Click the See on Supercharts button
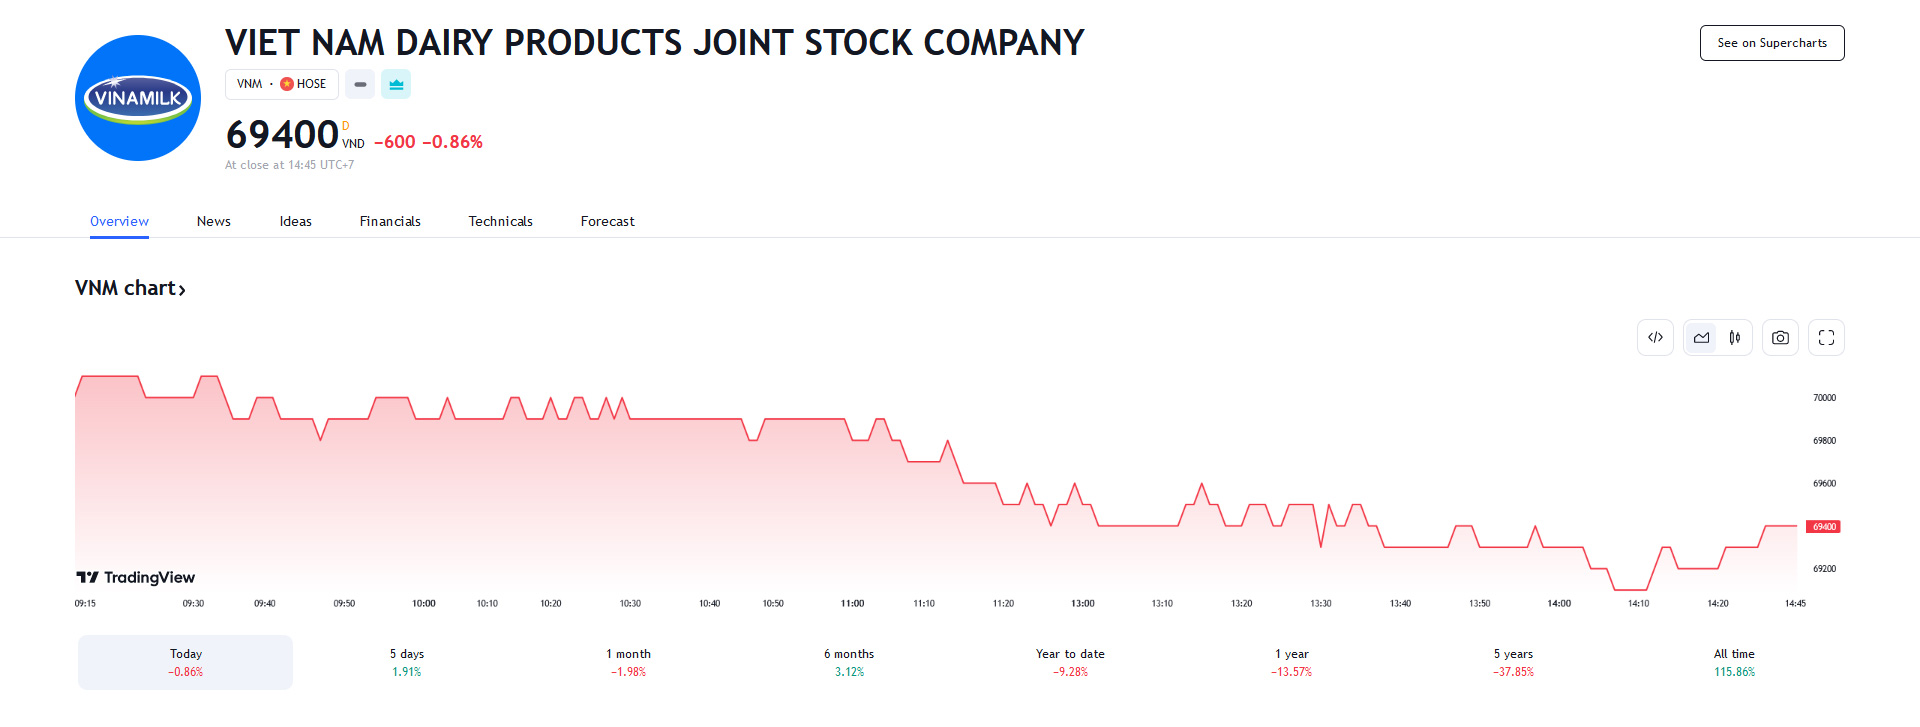Viewport: 1920px width, 727px height. 1771,43
